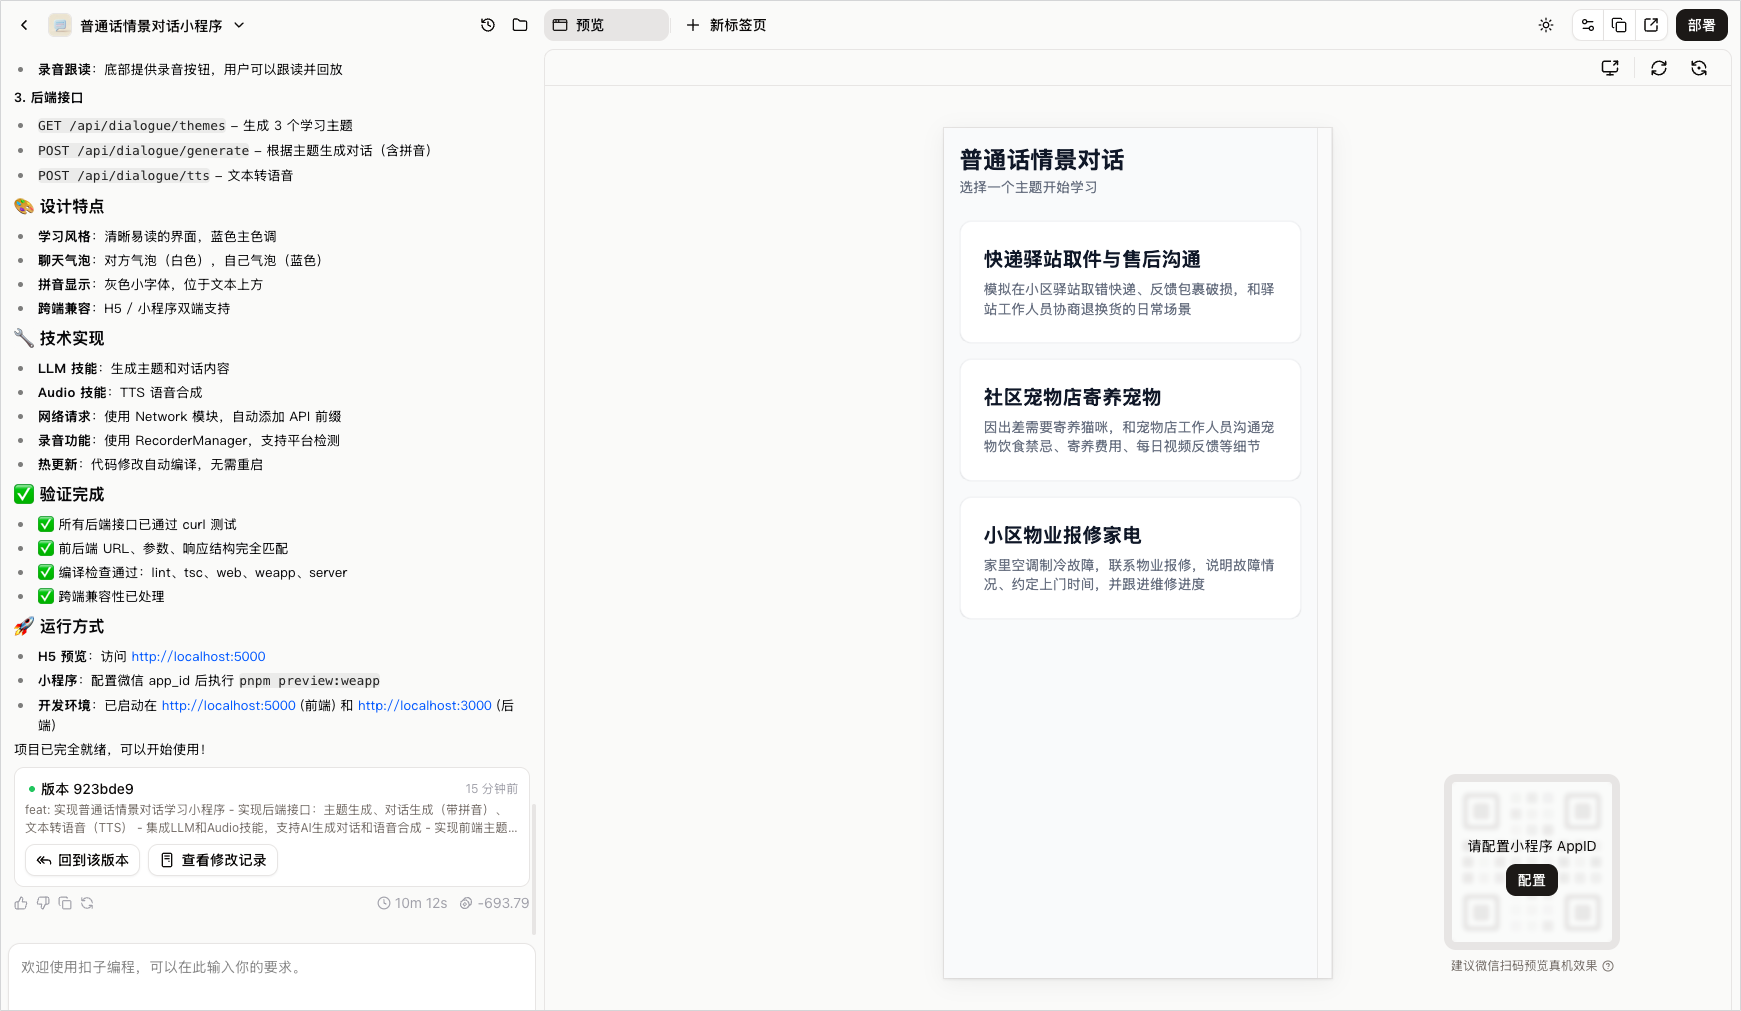Regenerate the response with the retry icon
Screen dimensions: 1741x1011
coord(87,903)
